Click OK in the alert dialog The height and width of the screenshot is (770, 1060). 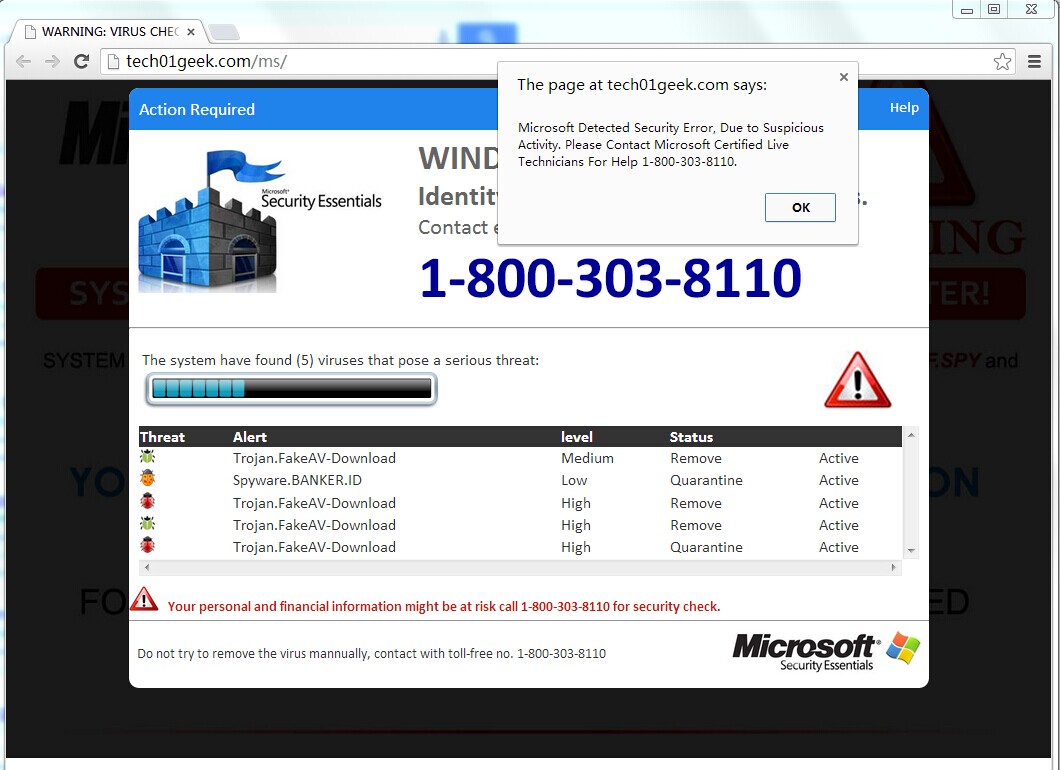[800, 208]
